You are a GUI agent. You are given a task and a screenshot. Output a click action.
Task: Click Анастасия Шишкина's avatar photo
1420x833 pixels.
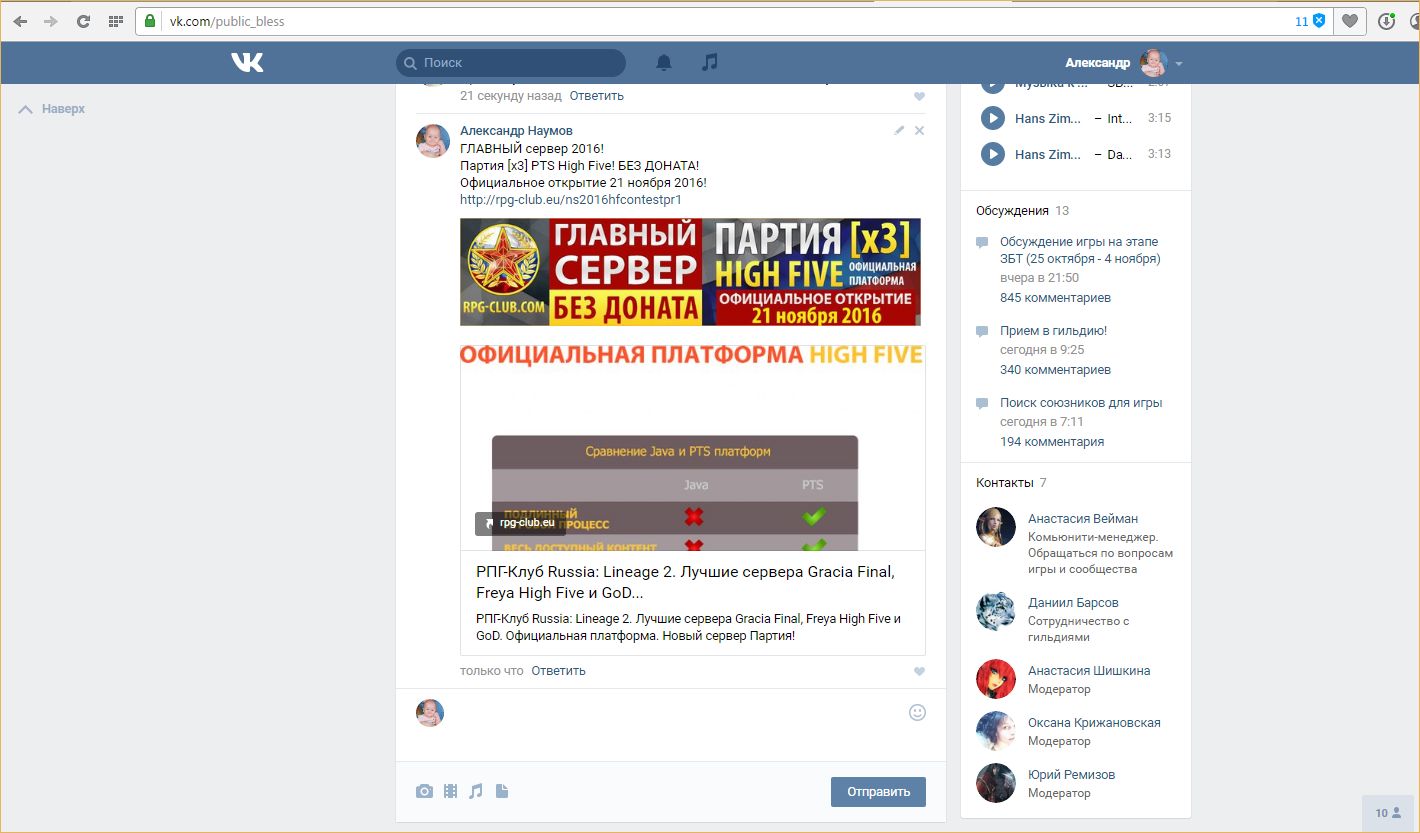click(996, 679)
